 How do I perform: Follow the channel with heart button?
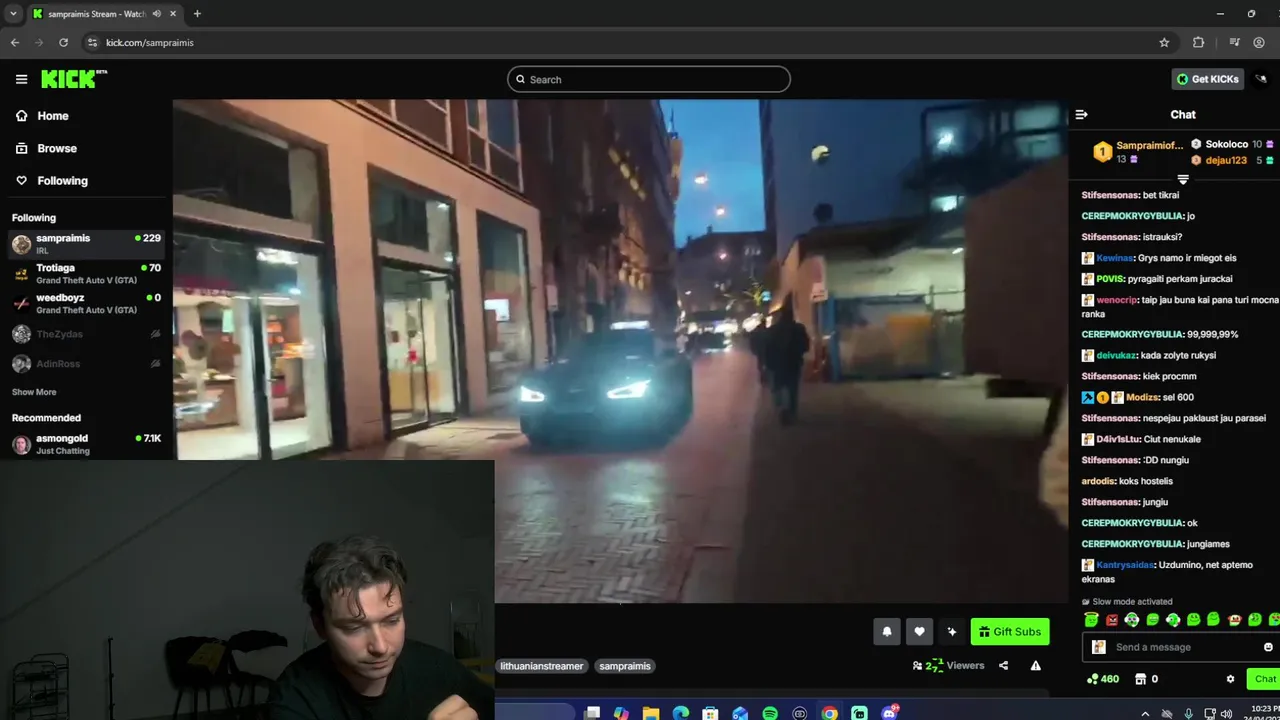click(x=919, y=631)
